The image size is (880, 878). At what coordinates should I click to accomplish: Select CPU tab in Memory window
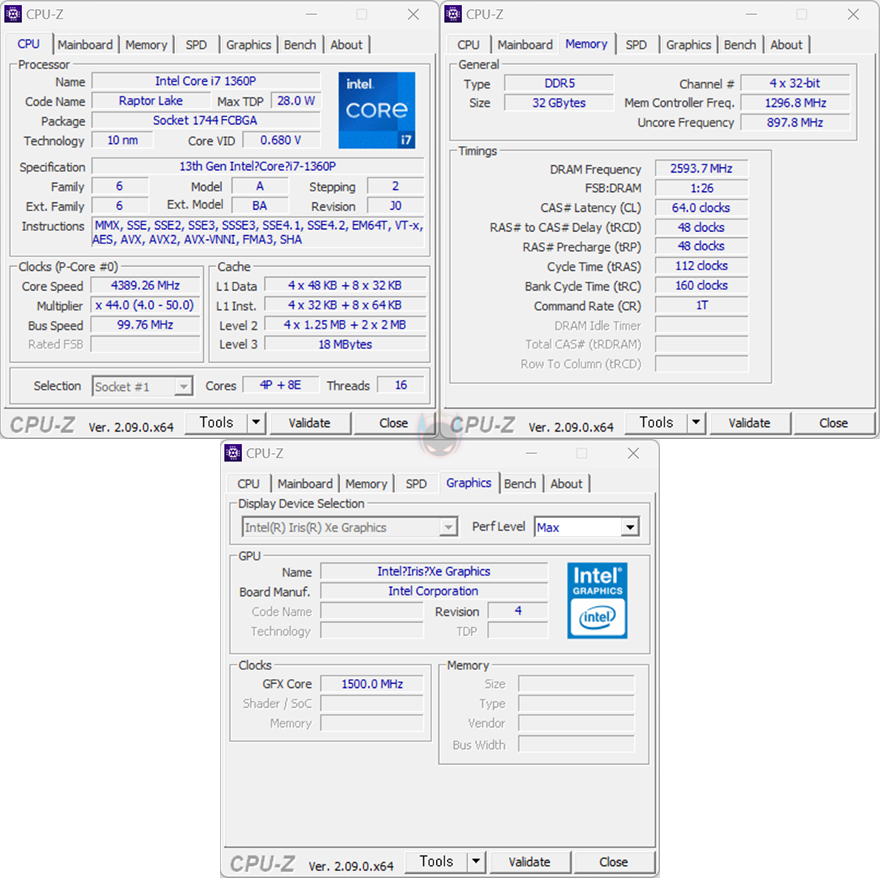click(468, 45)
